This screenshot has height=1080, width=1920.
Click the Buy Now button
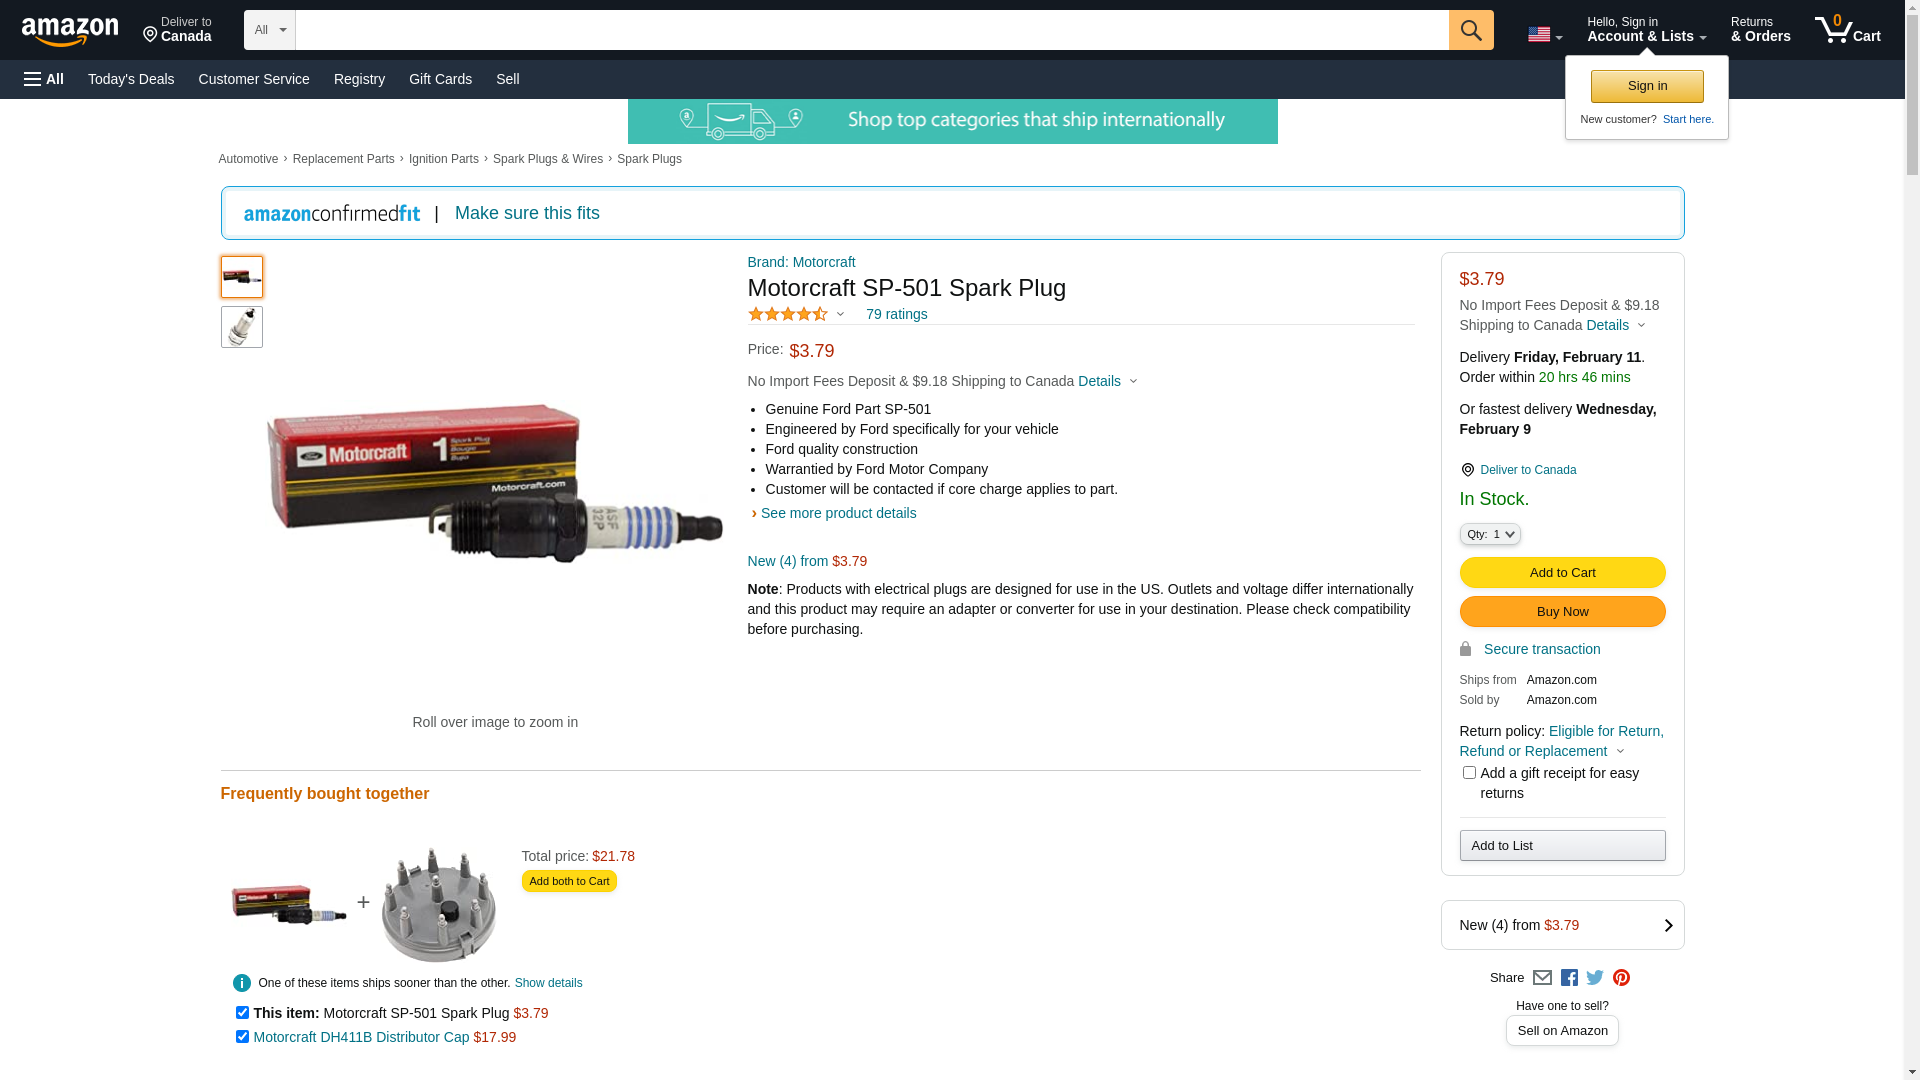(x=1562, y=612)
